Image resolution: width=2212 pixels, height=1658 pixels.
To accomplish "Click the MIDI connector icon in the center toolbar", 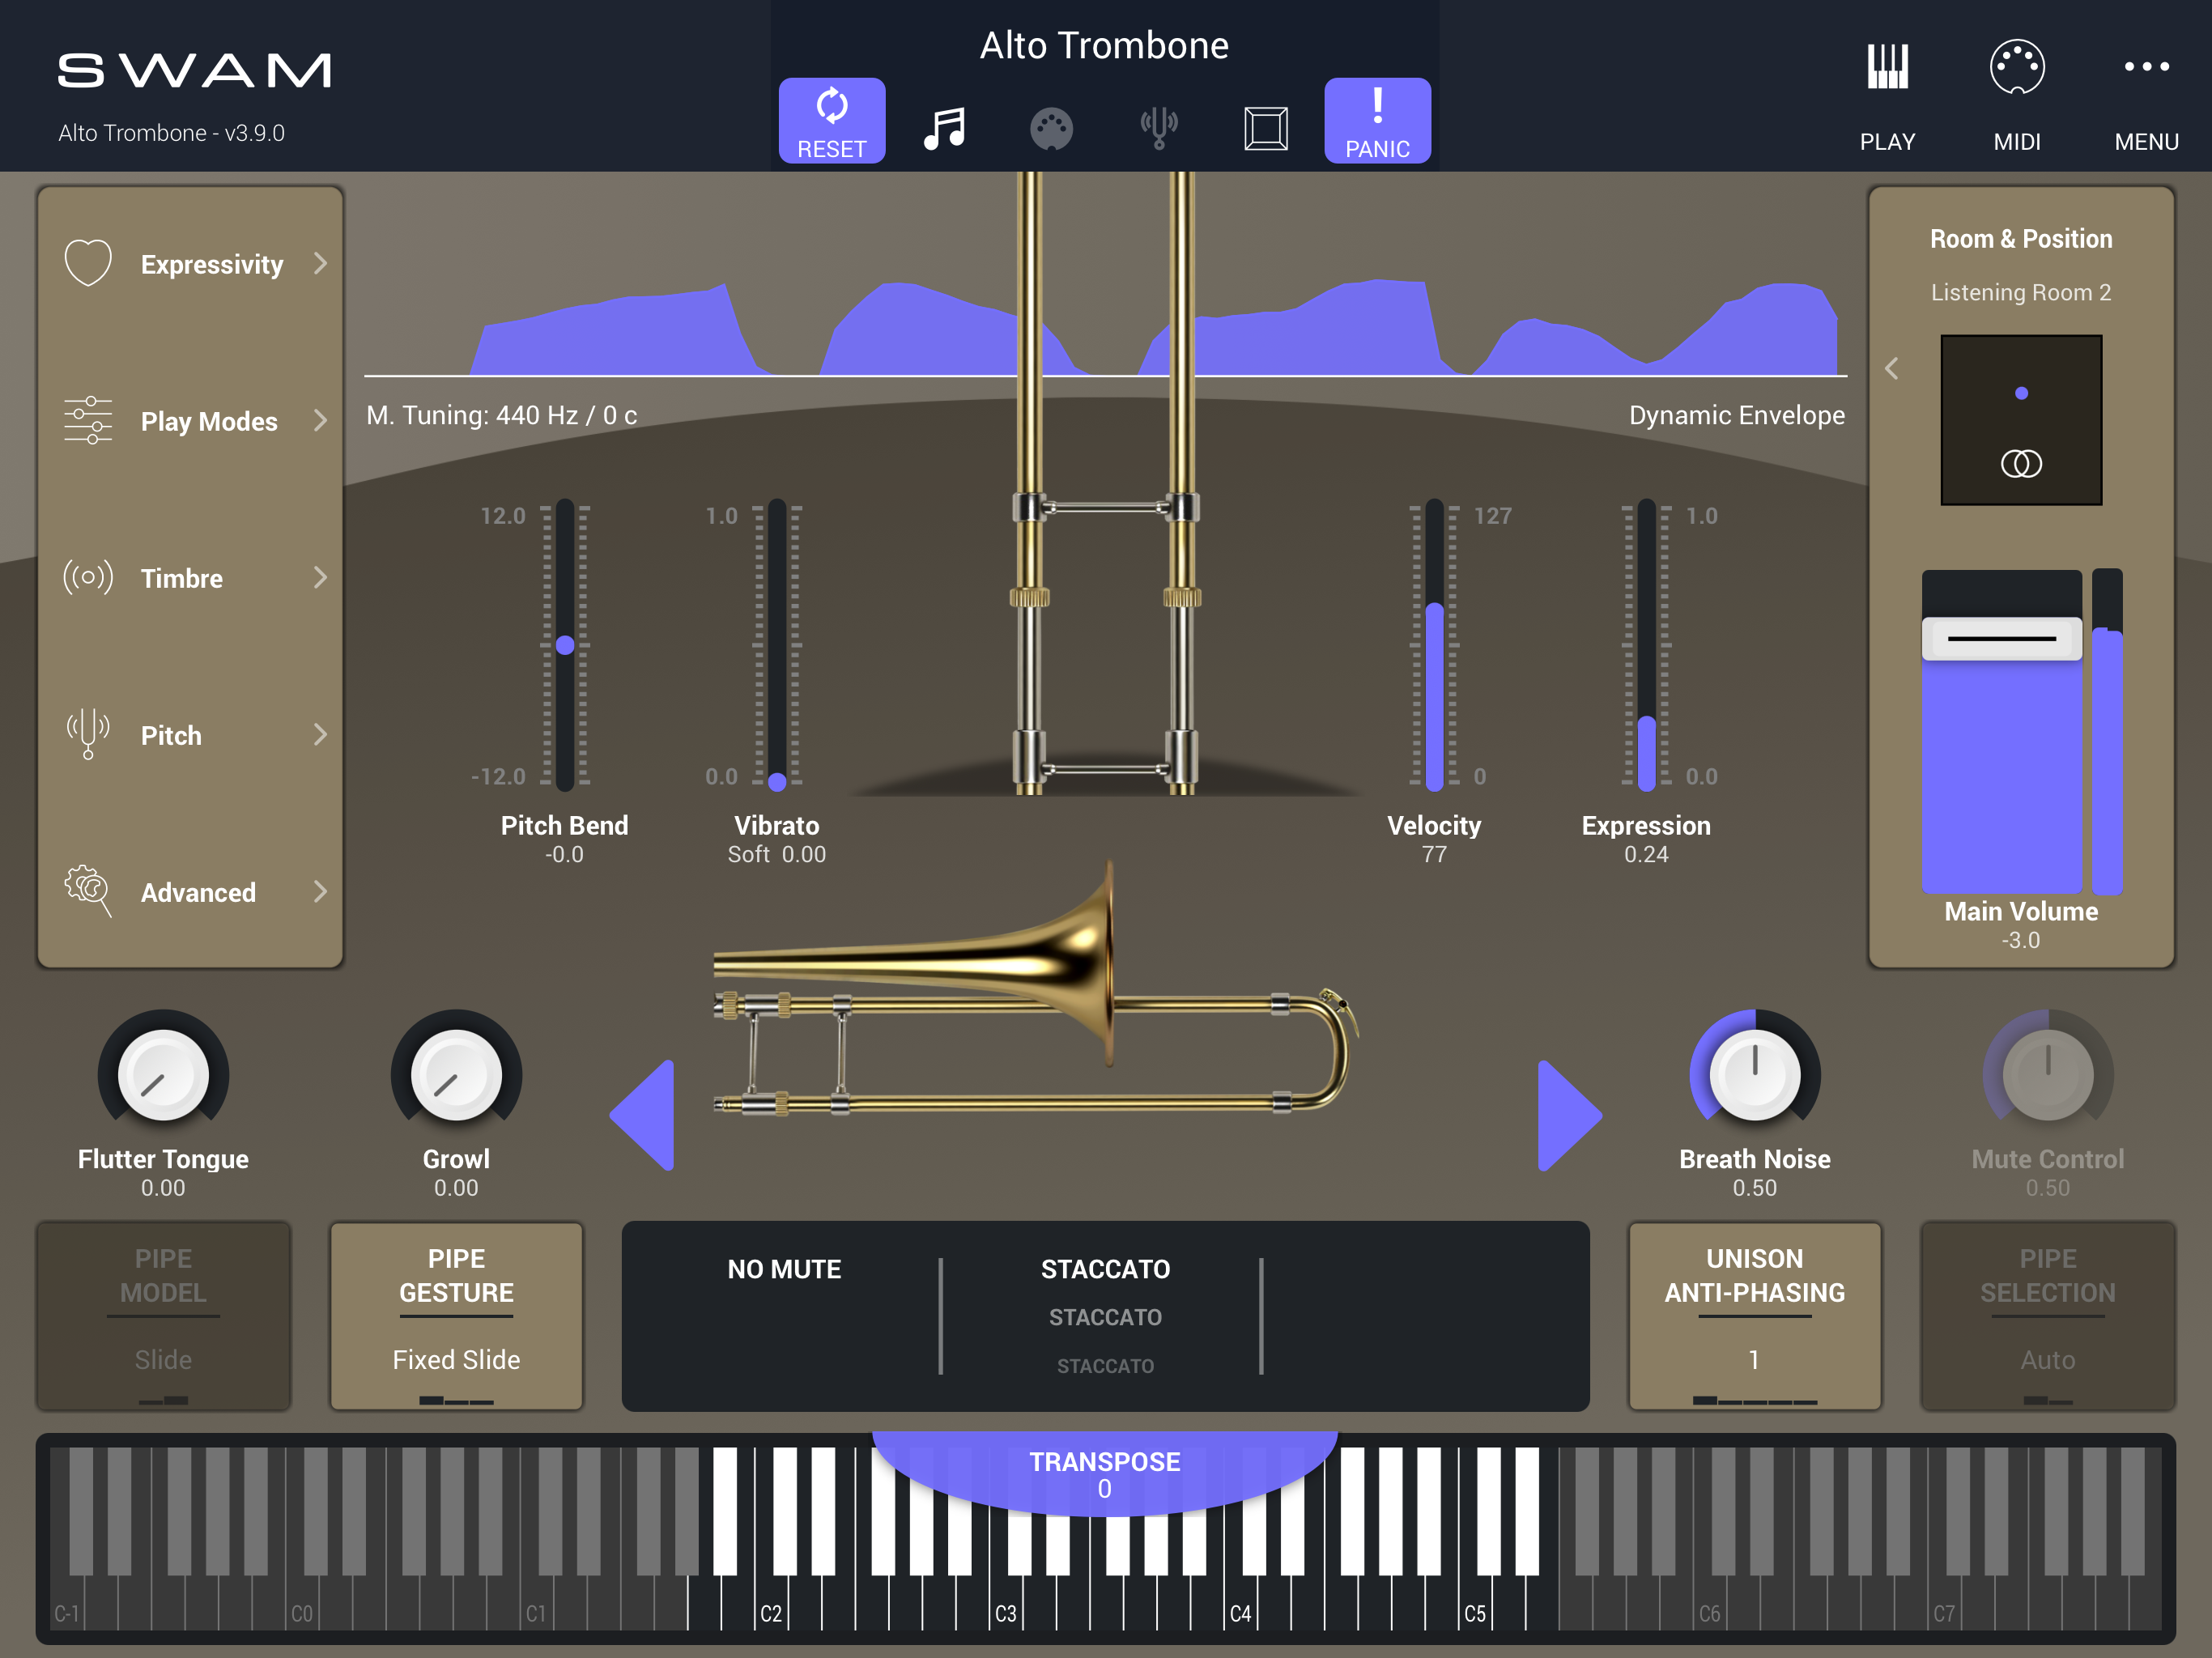I will pos(1051,129).
